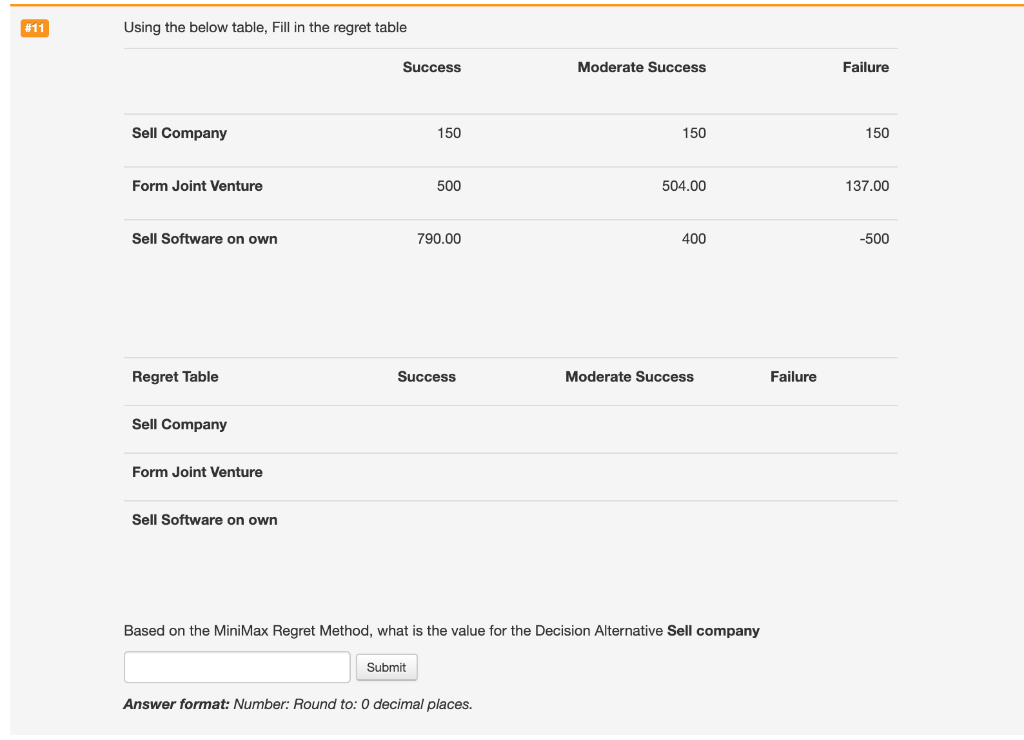Click the orange #11 question badge
Image resolution: width=1024 pixels, height=740 pixels.
(x=35, y=28)
